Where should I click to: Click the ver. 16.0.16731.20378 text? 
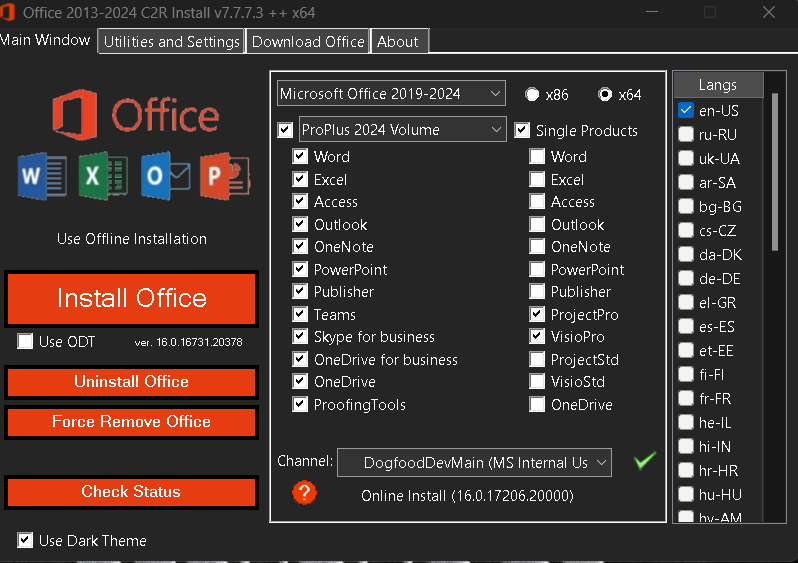(188, 342)
